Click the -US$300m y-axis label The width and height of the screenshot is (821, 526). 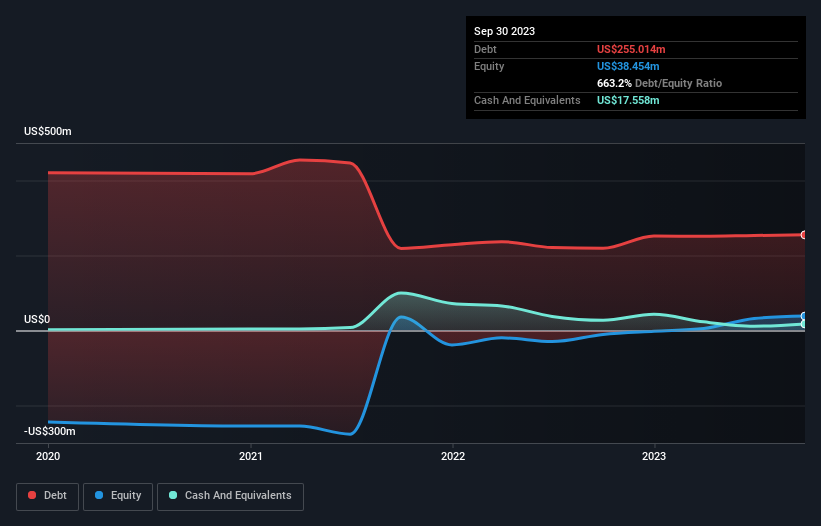coord(50,431)
